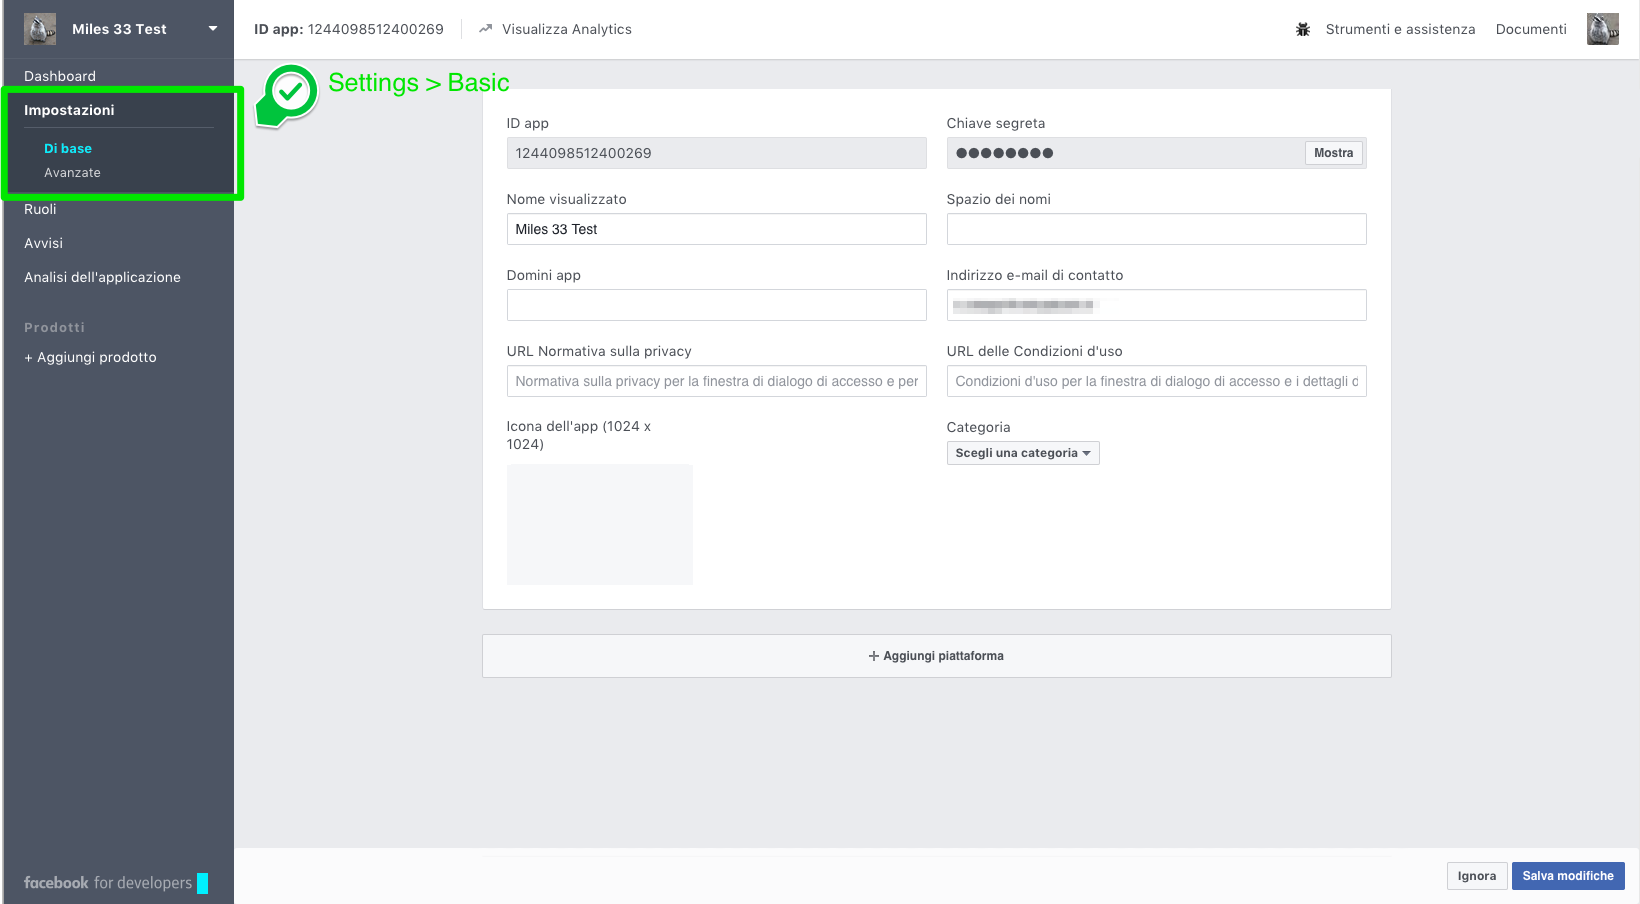
Task: Click the app icon upload placeholder
Action: [x=599, y=524]
